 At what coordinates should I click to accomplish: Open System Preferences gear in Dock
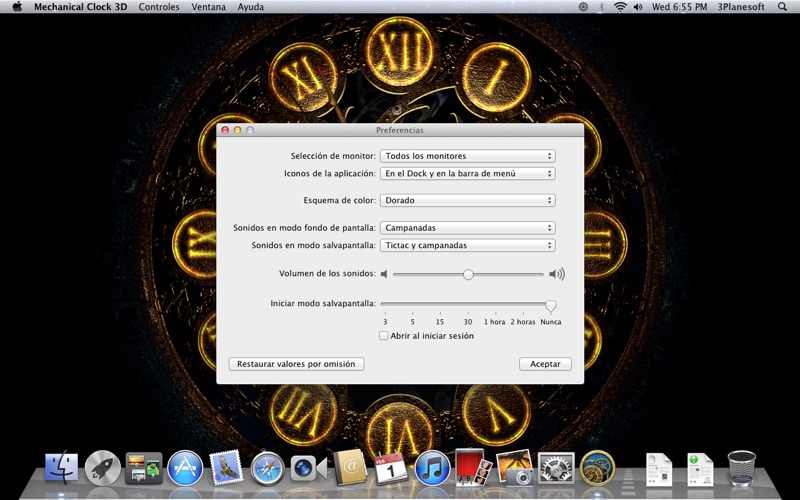pos(556,468)
